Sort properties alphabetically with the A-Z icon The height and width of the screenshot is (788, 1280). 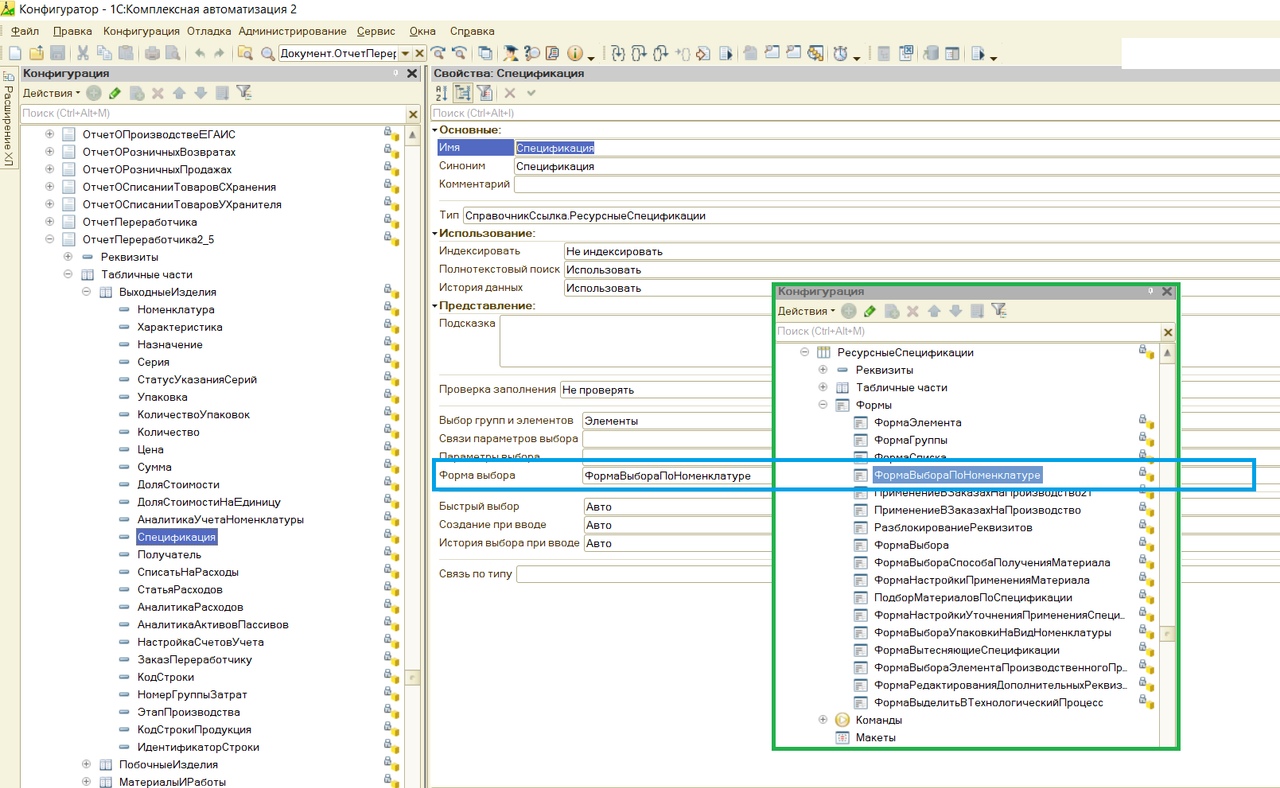(442, 93)
